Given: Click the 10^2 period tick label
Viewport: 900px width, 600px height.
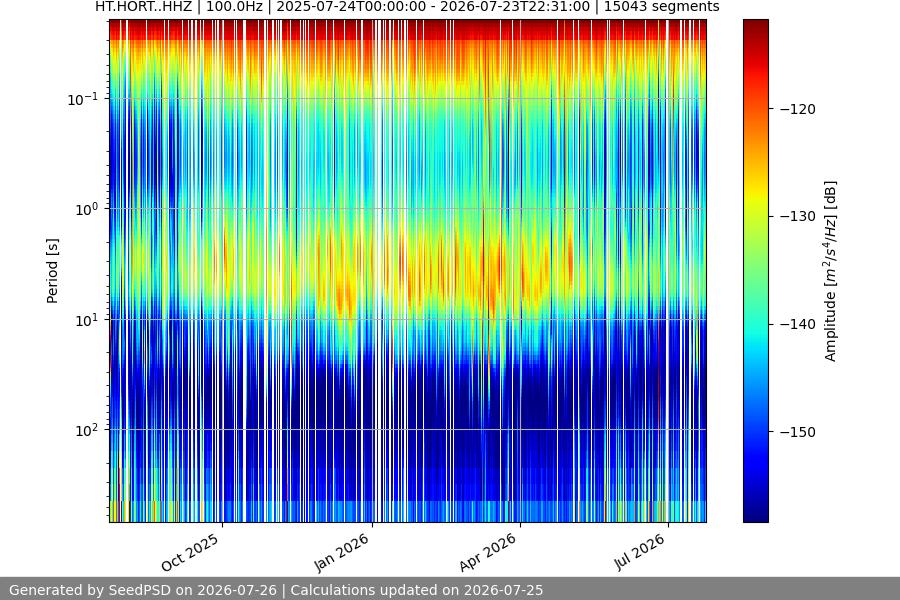Looking at the screenshot, I should tap(87, 431).
